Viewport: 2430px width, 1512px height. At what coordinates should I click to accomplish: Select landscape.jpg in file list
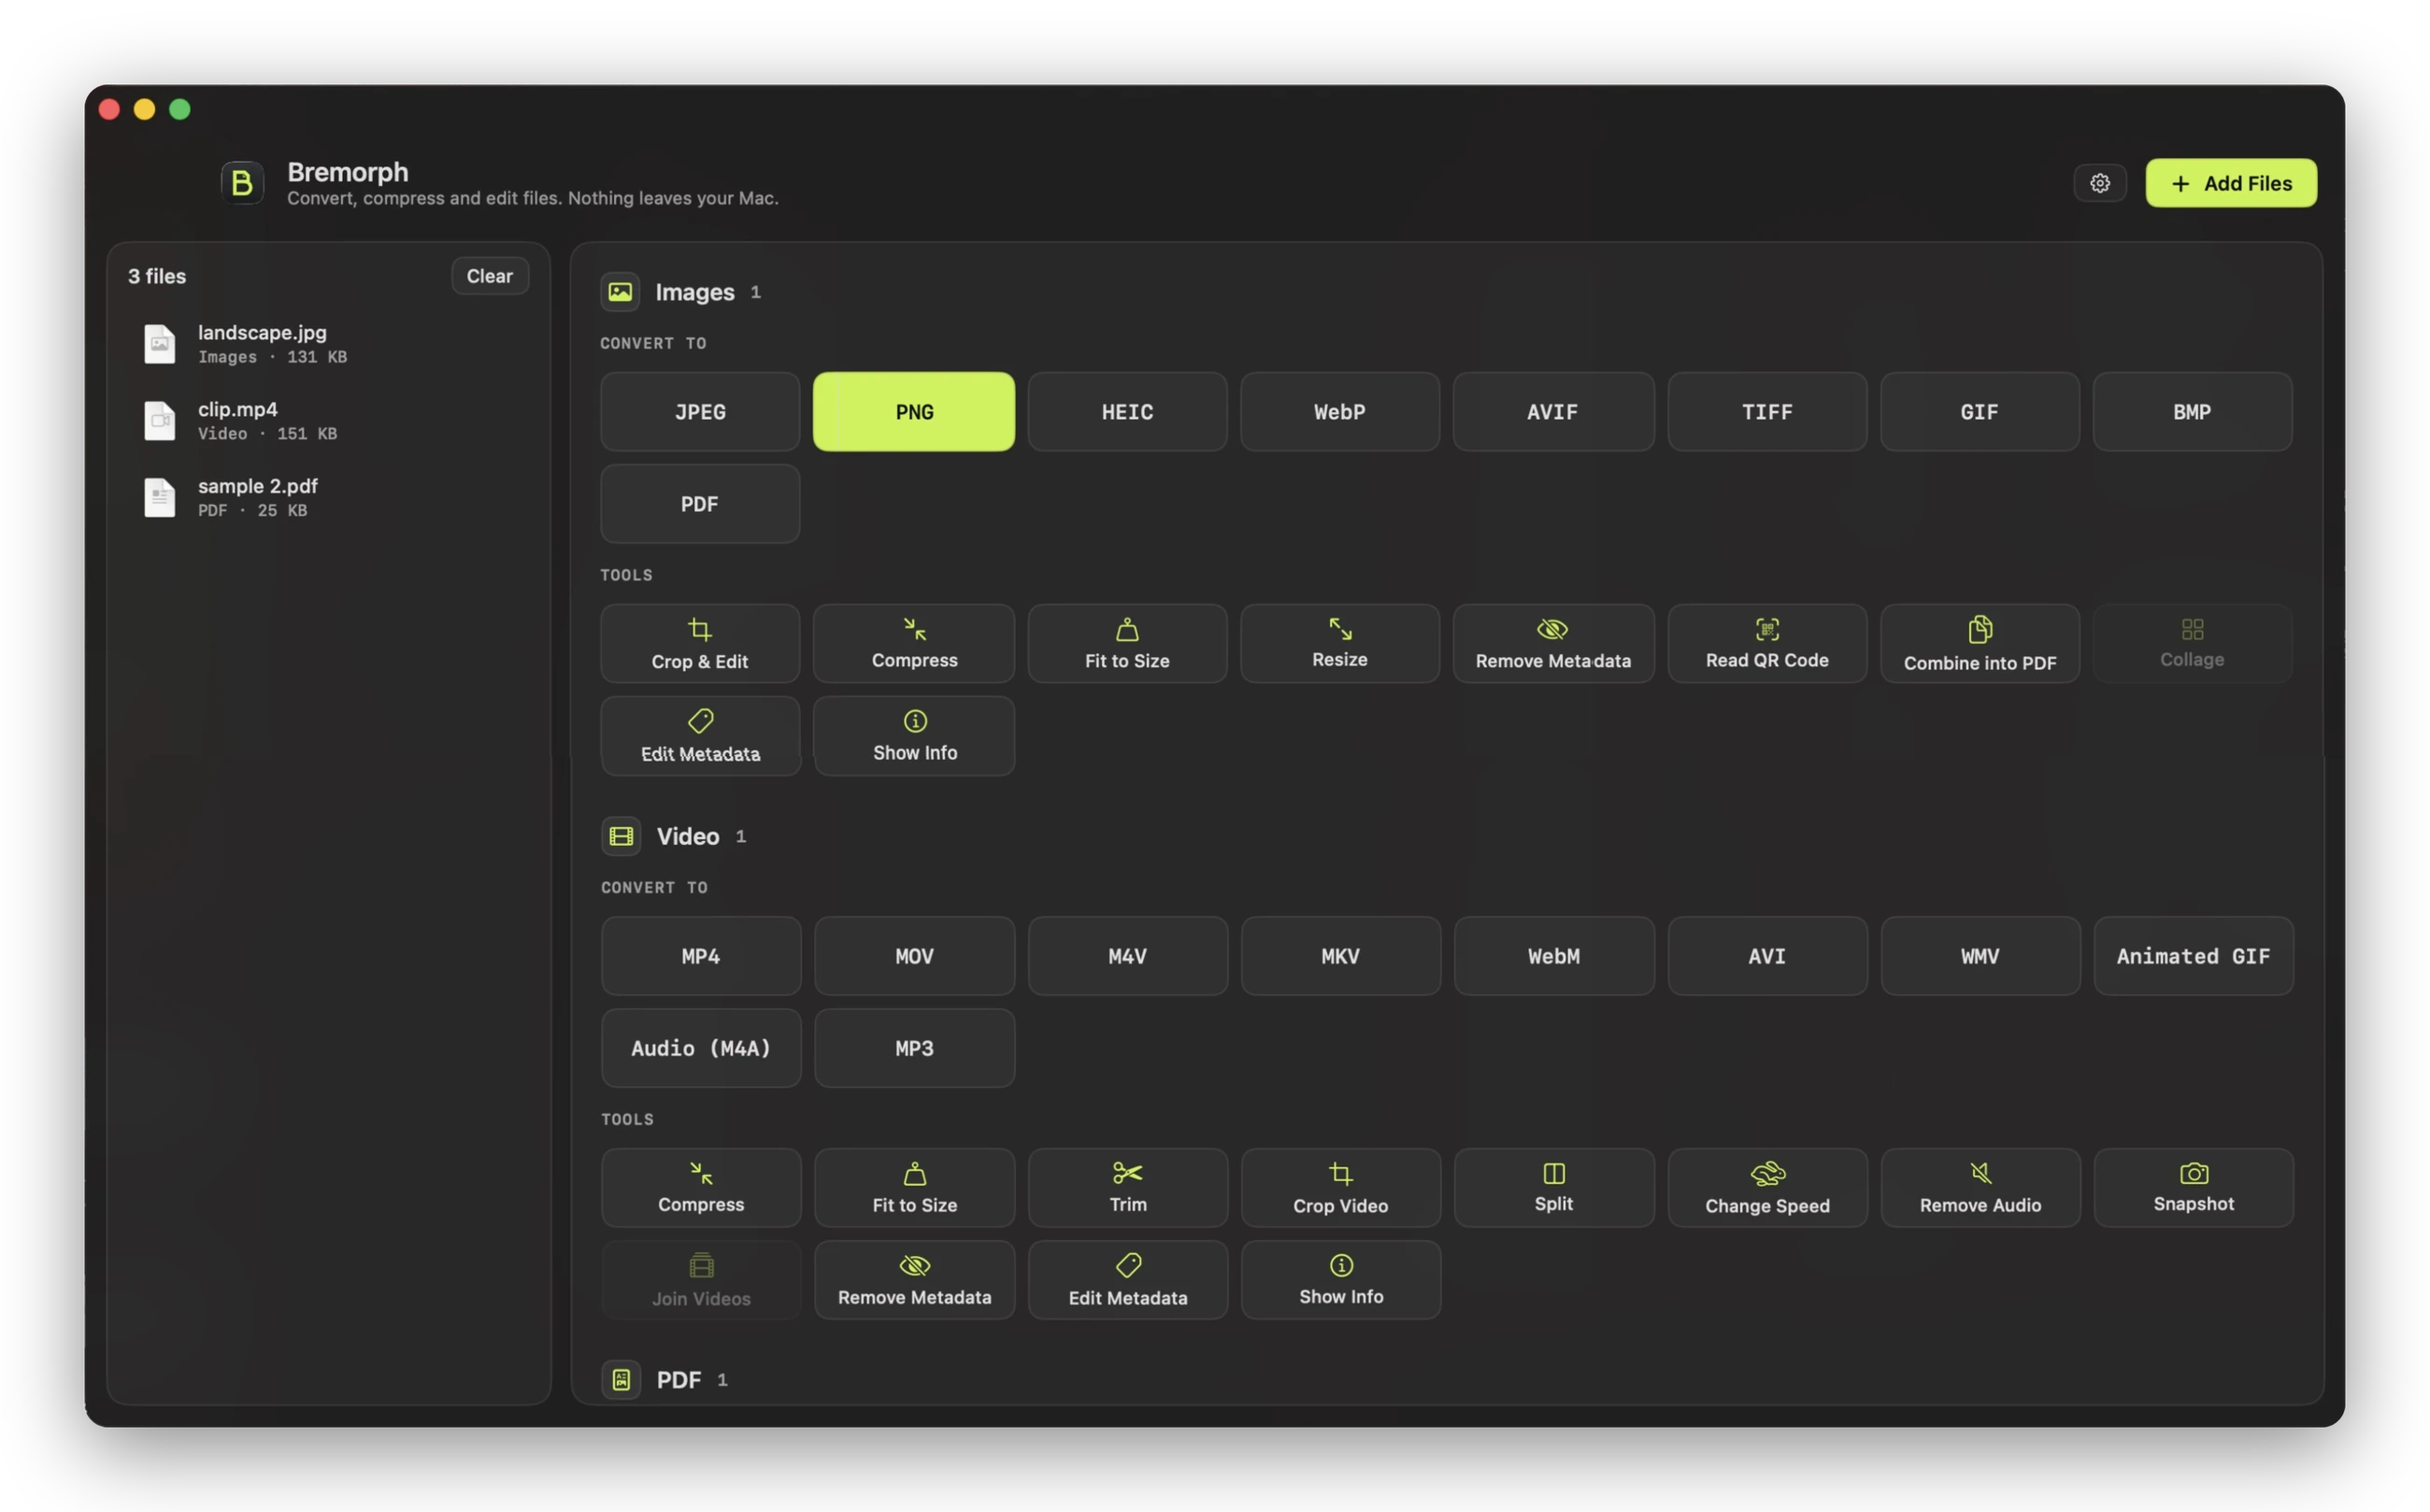click(329, 344)
